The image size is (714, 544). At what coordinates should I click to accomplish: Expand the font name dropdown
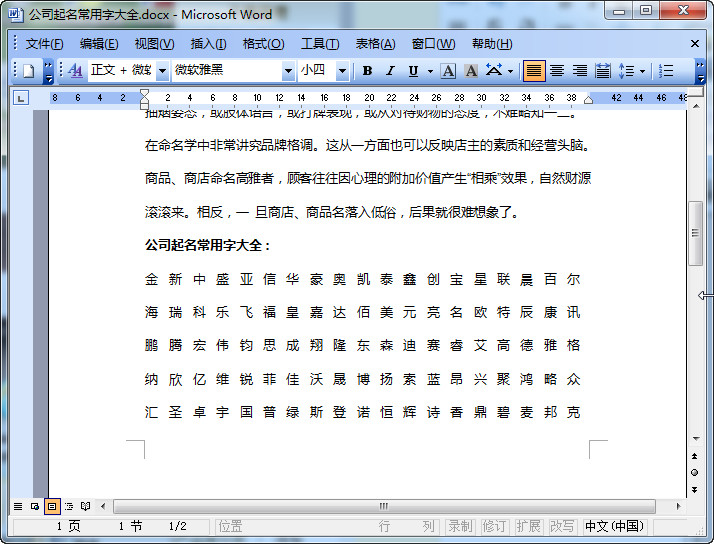[x=288, y=71]
